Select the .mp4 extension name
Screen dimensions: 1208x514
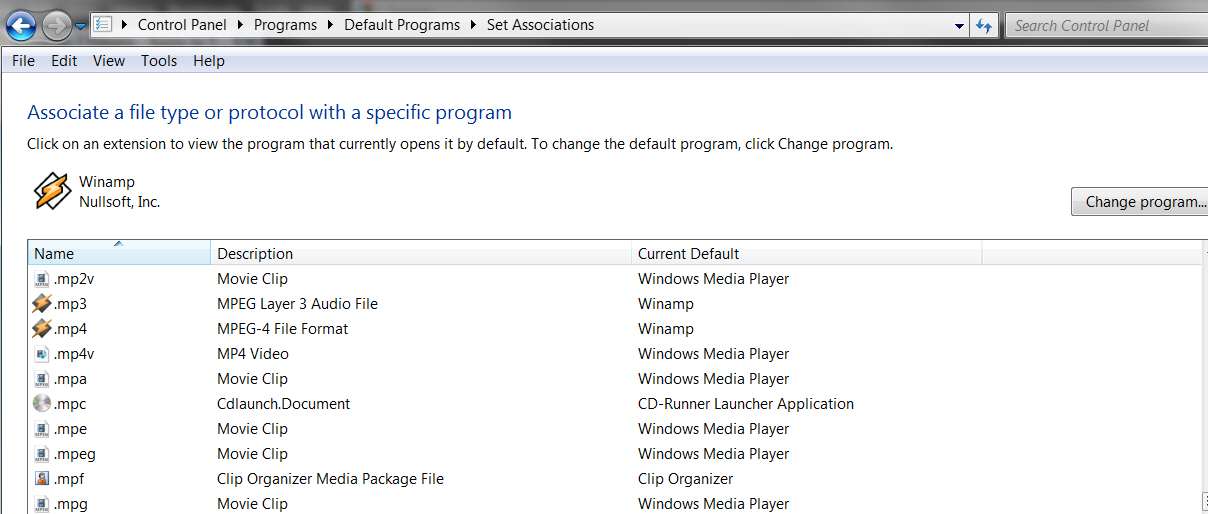[70, 329]
